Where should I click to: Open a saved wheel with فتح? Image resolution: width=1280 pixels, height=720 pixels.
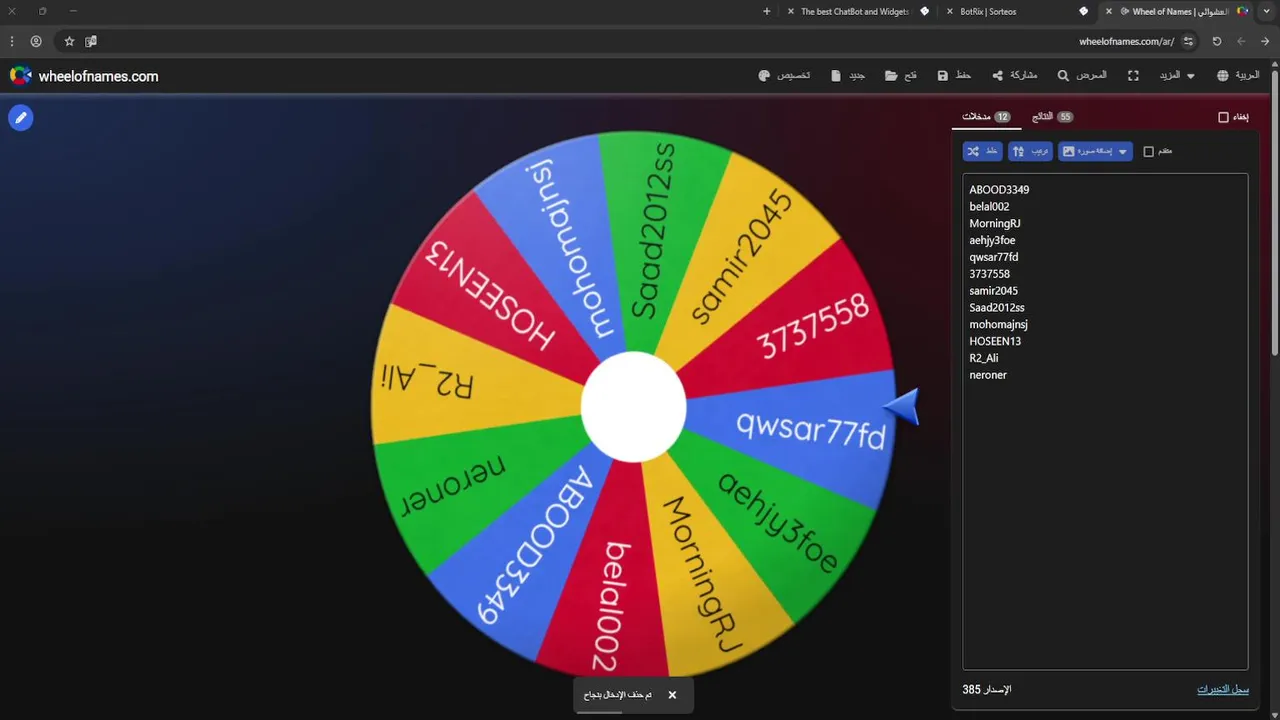(901, 76)
